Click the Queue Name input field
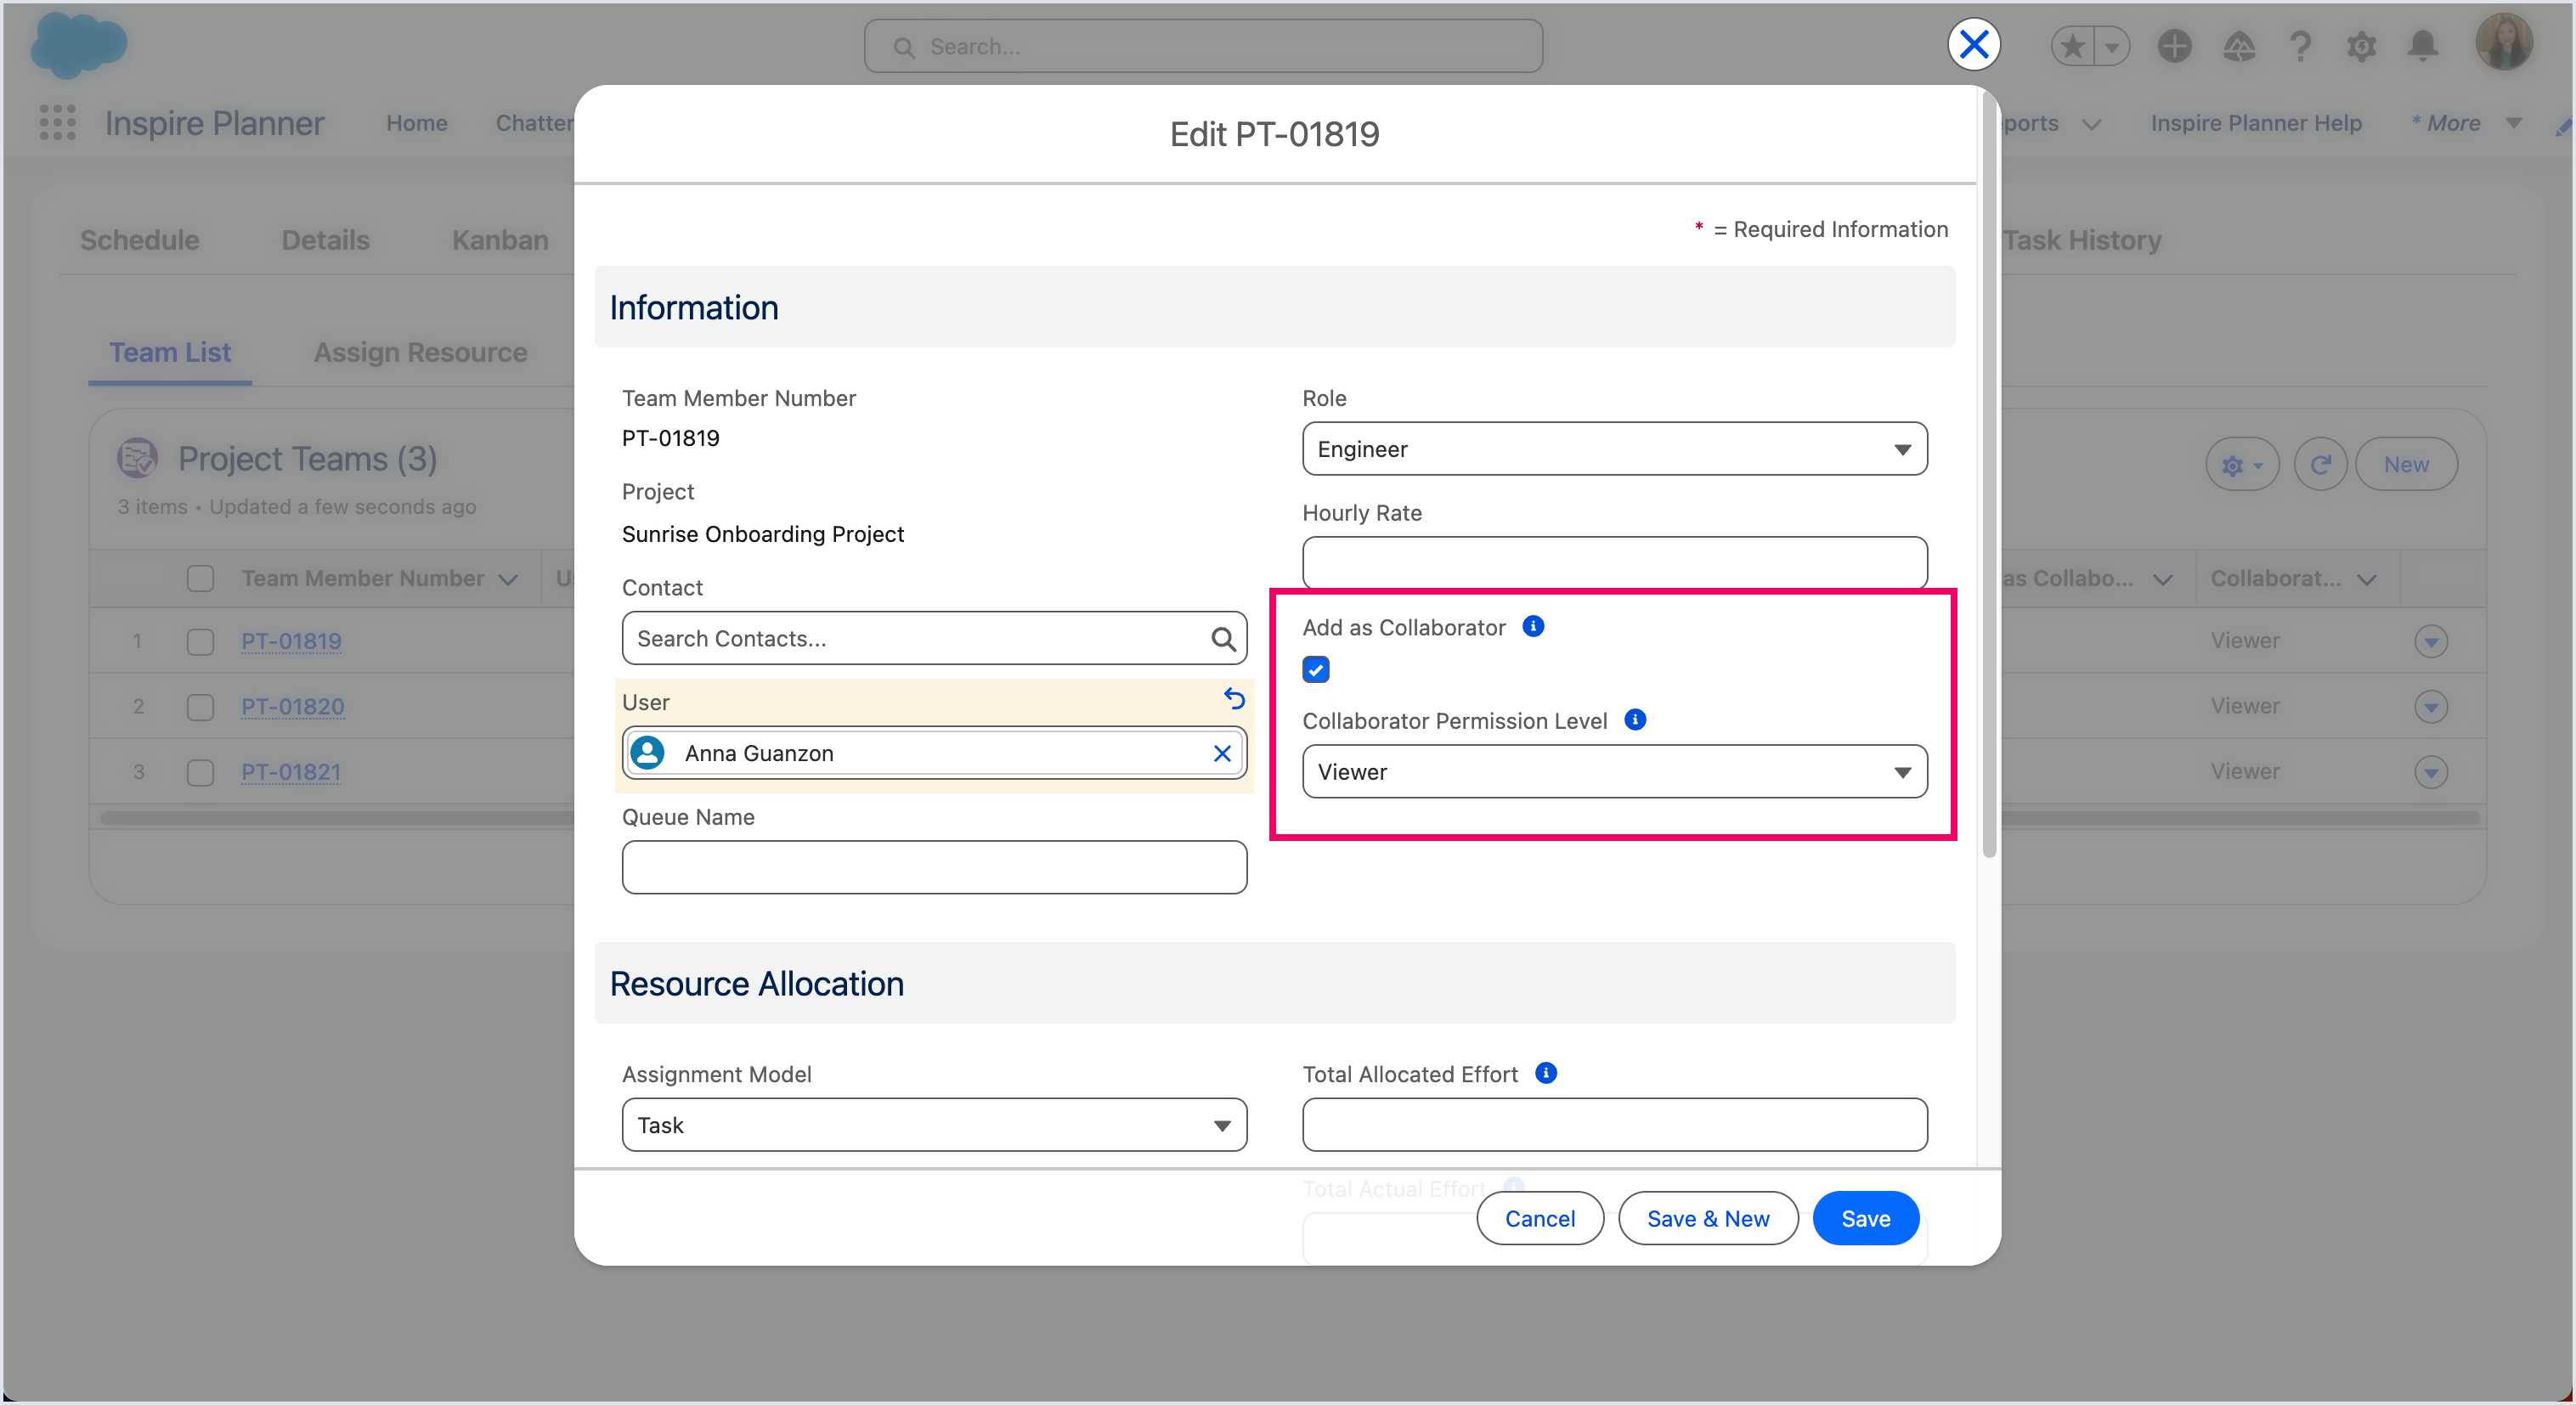 (934, 866)
